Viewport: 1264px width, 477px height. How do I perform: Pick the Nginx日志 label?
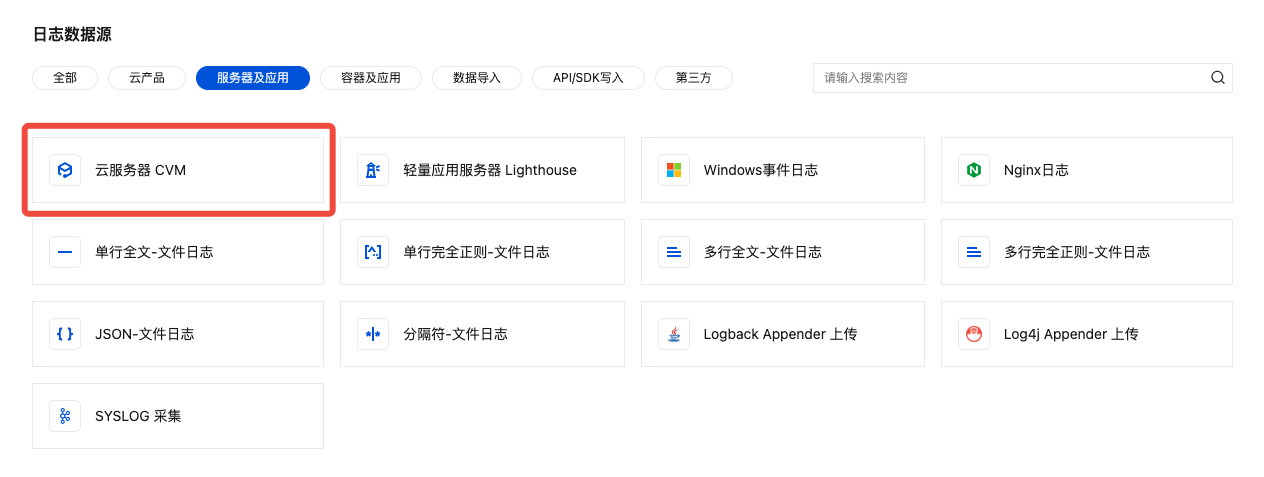[x=1036, y=170]
